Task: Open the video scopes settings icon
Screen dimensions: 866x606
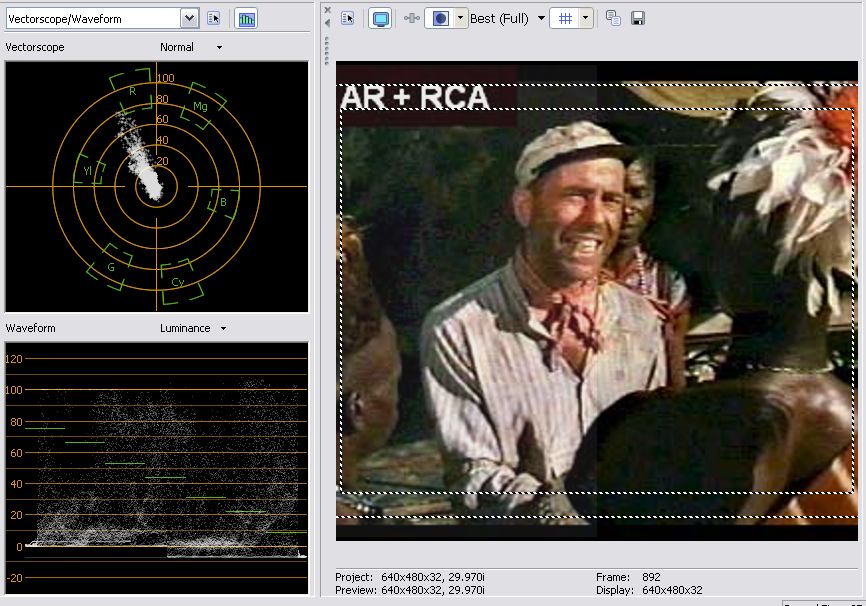Action: pos(214,19)
